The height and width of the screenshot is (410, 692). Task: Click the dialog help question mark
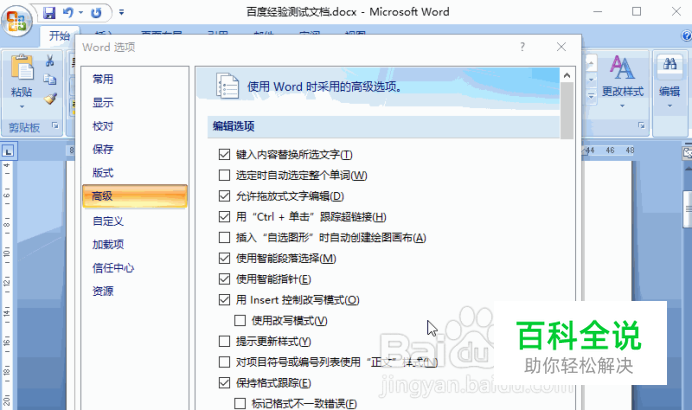coord(523,47)
